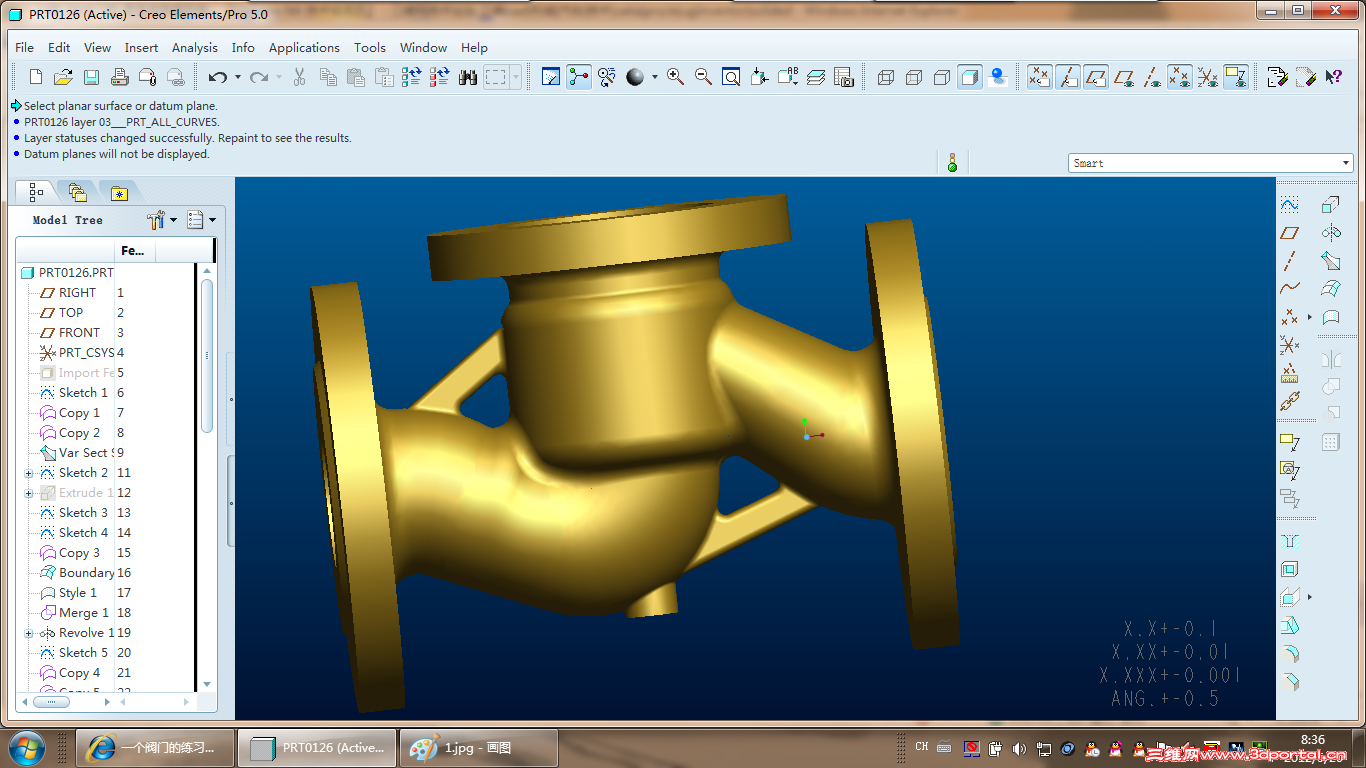Expand the datum point tool flyout arrow
Screen dimensions: 1366x768
pyautogui.click(x=1310, y=317)
